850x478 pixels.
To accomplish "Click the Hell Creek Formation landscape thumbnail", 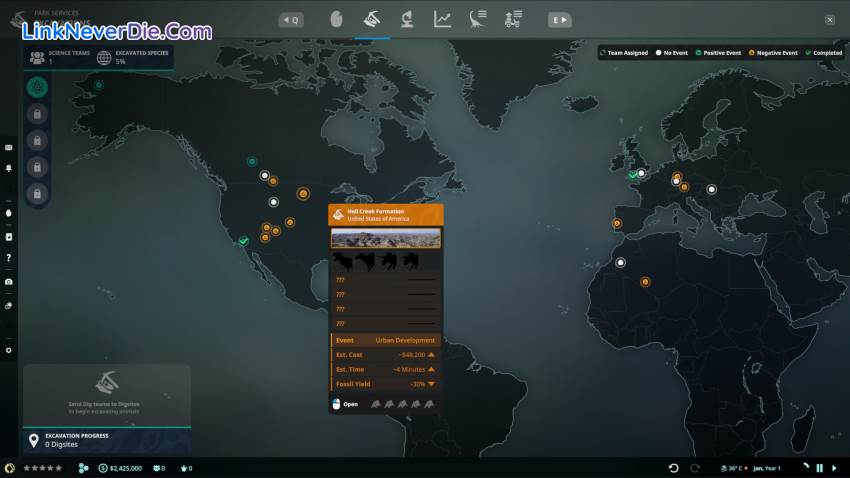I will click(385, 238).
